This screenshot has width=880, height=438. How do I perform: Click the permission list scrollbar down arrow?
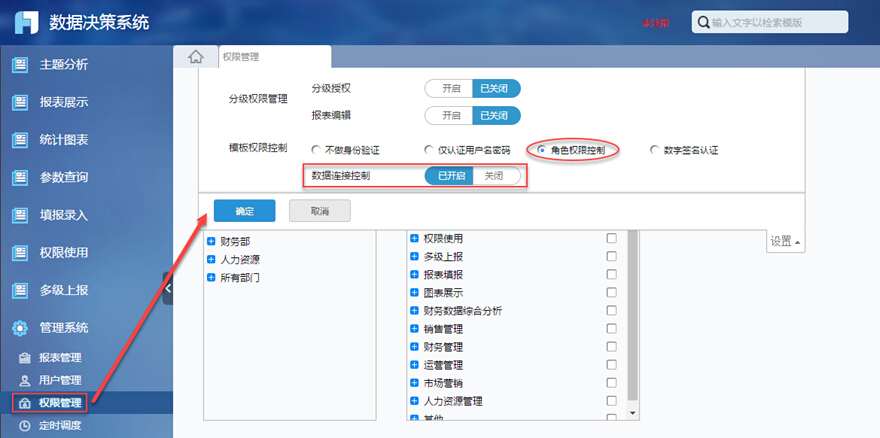632,413
